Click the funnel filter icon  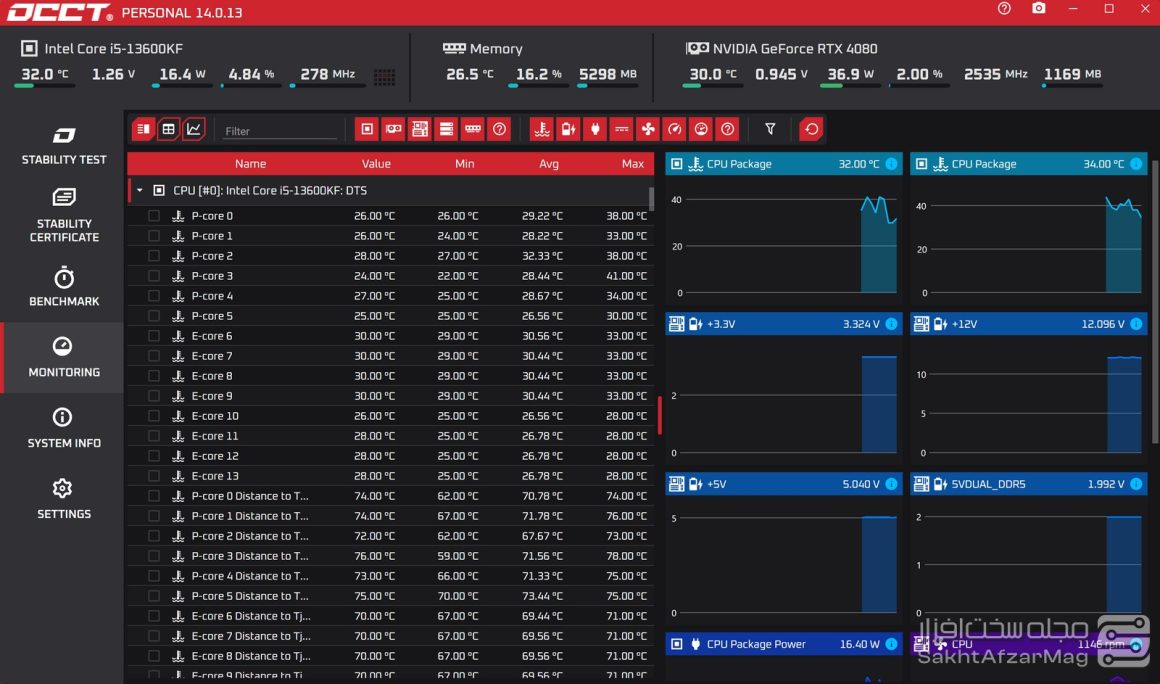pyautogui.click(x=770, y=129)
